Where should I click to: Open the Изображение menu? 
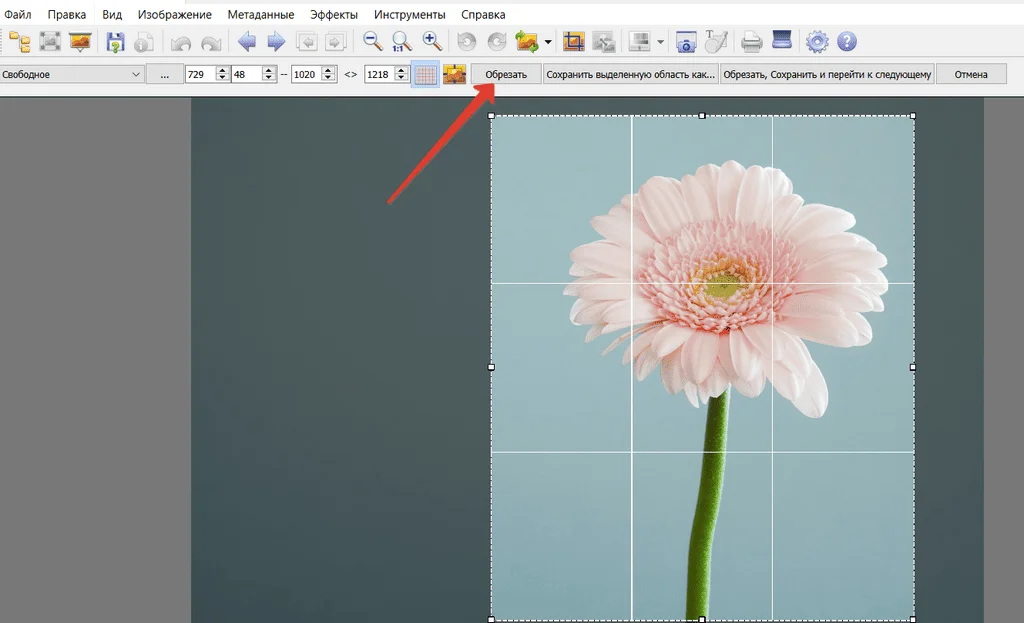[x=175, y=15]
